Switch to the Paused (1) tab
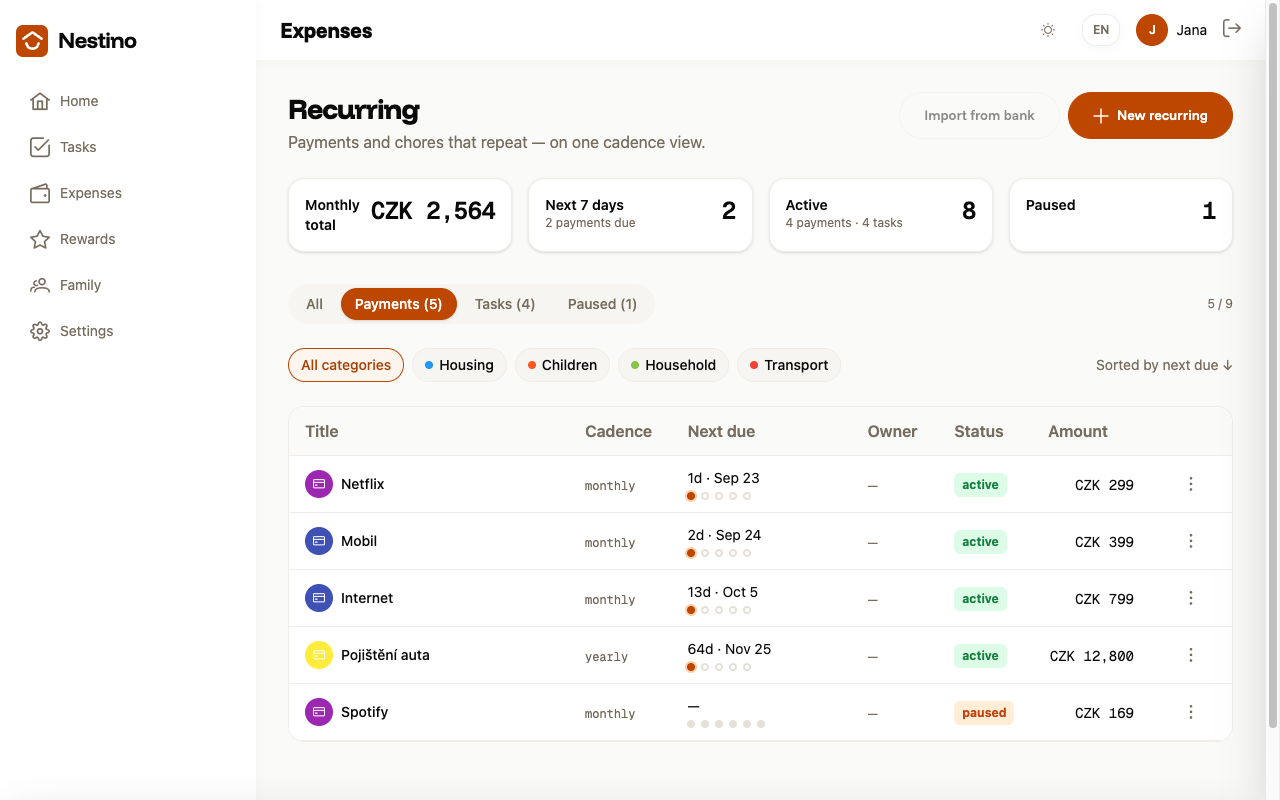The image size is (1280, 800). pos(602,304)
